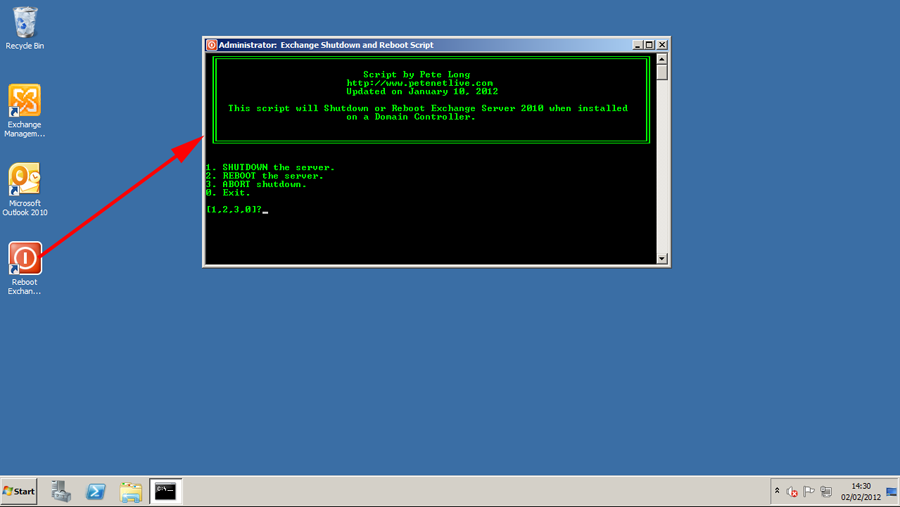Click the 'Script by Pete Long' line

pos(417,75)
